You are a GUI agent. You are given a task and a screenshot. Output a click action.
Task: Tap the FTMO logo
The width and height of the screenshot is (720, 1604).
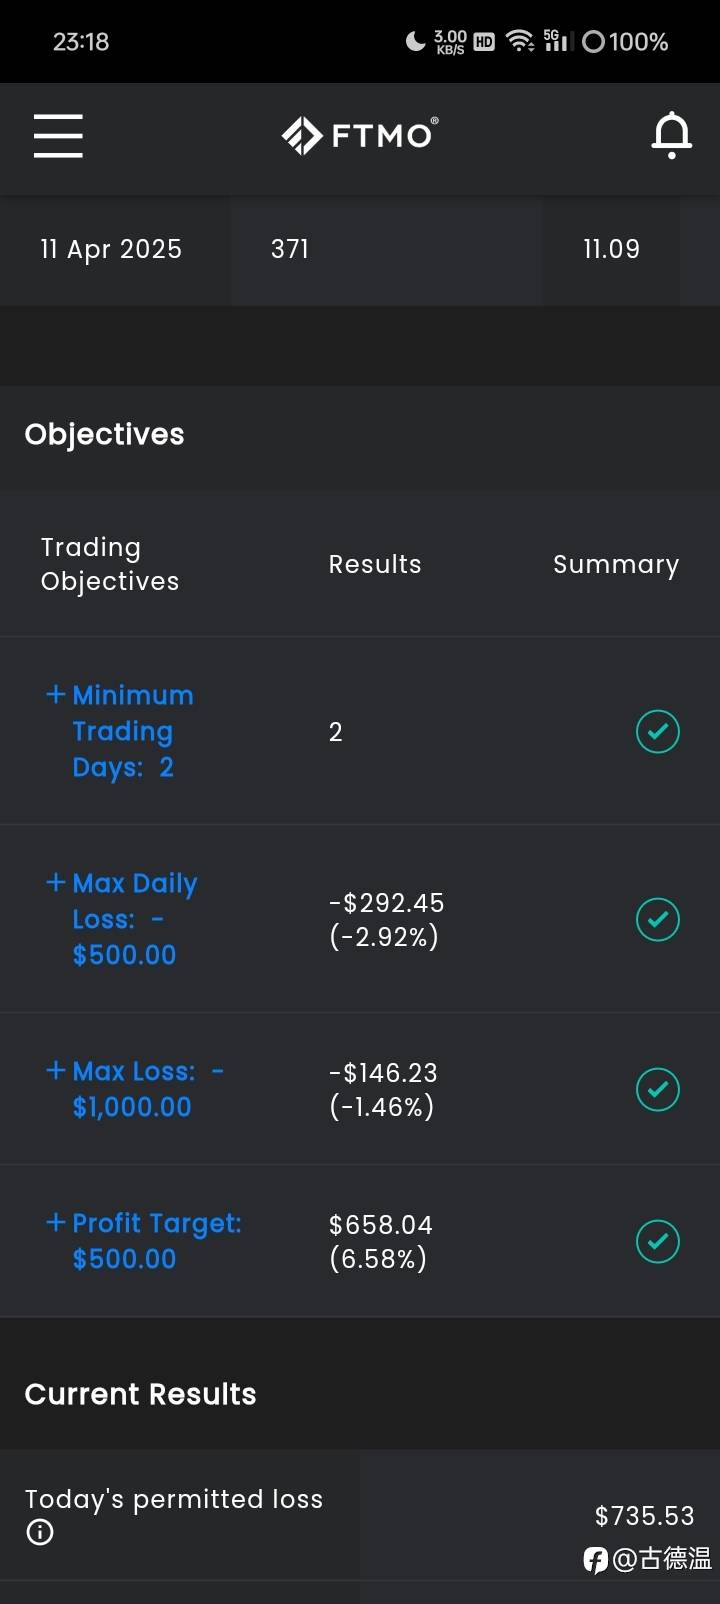(x=360, y=135)
